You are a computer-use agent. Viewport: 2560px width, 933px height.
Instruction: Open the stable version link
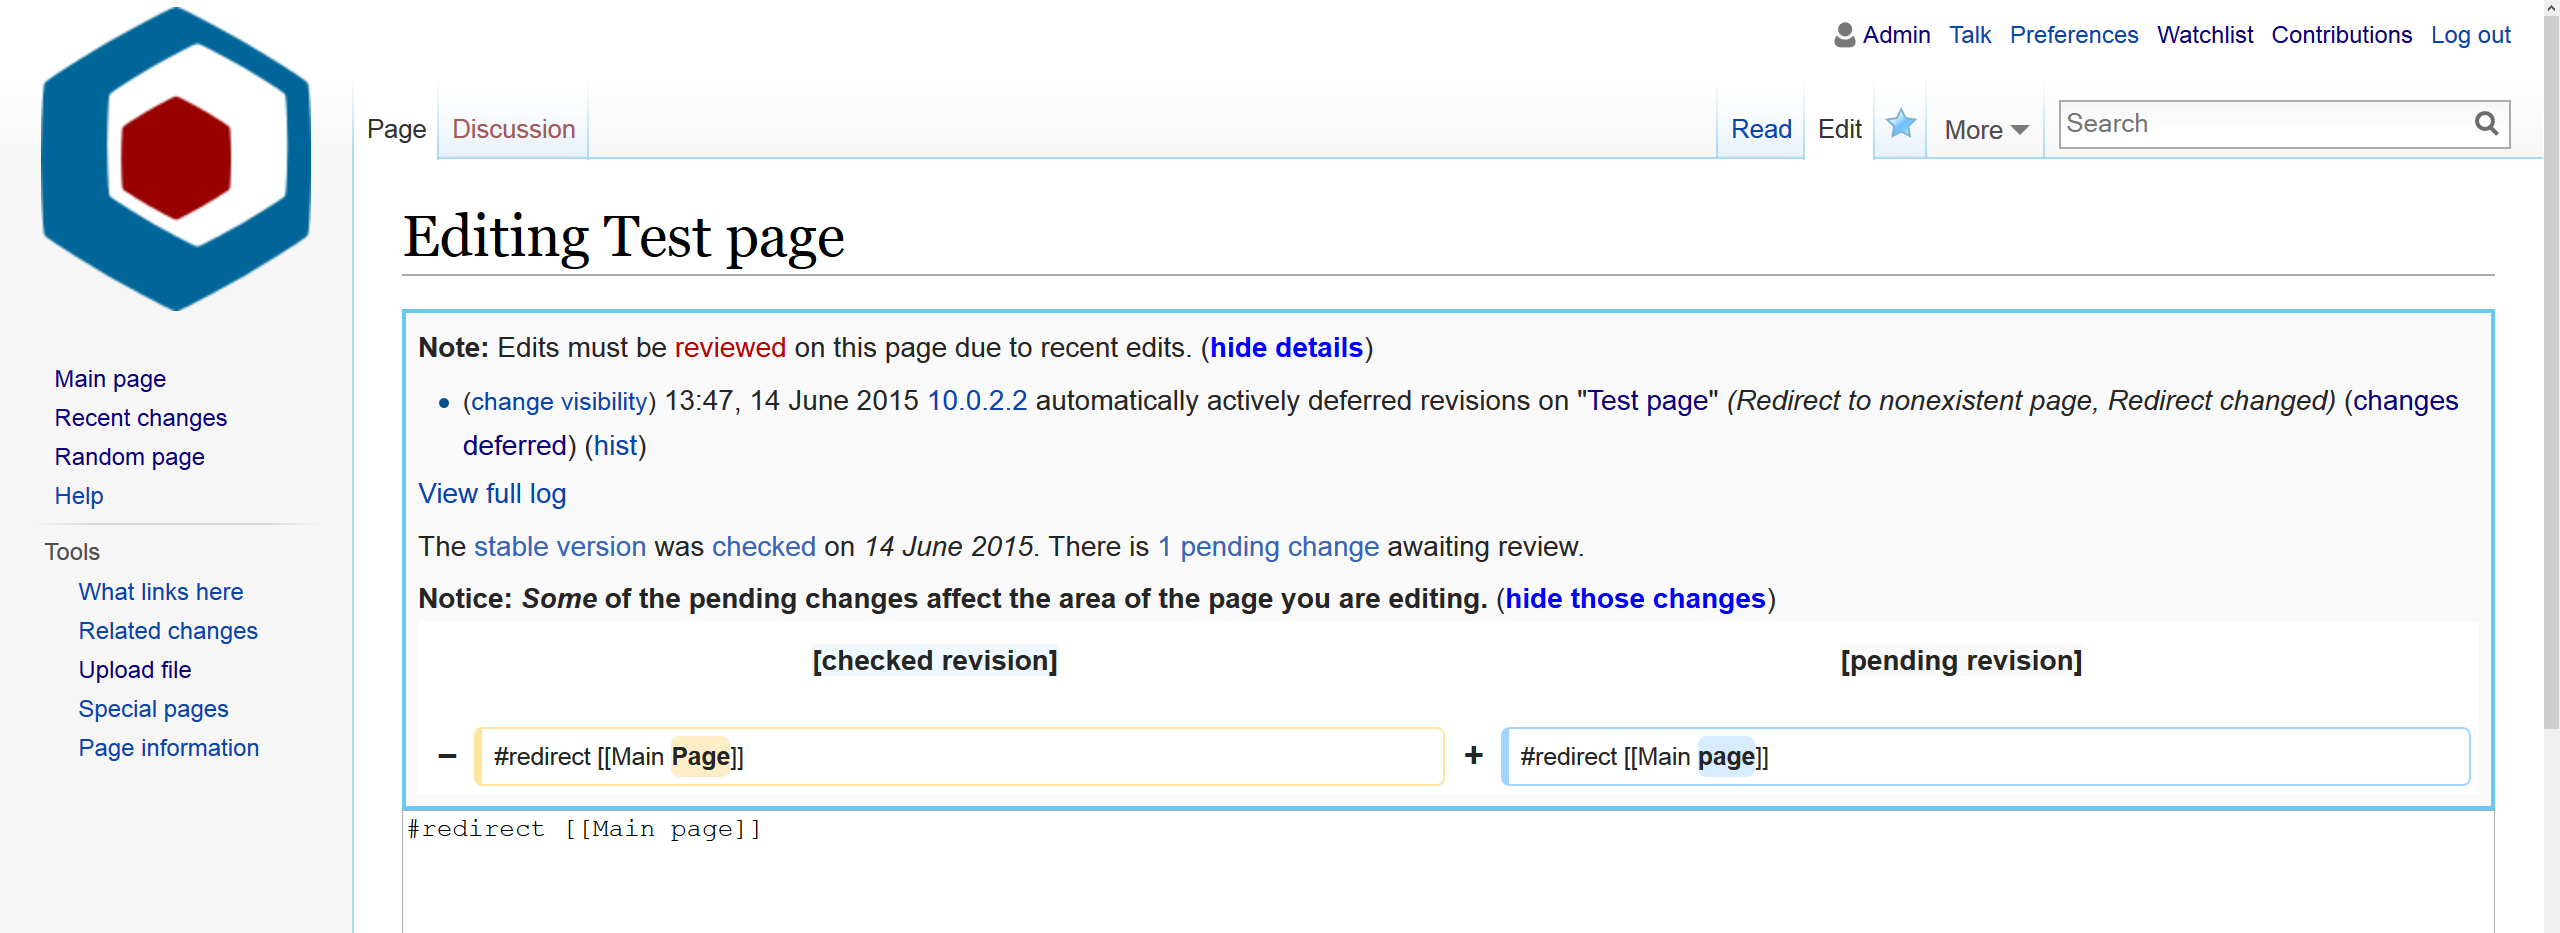pyautogui.click(x=560, y=547)
